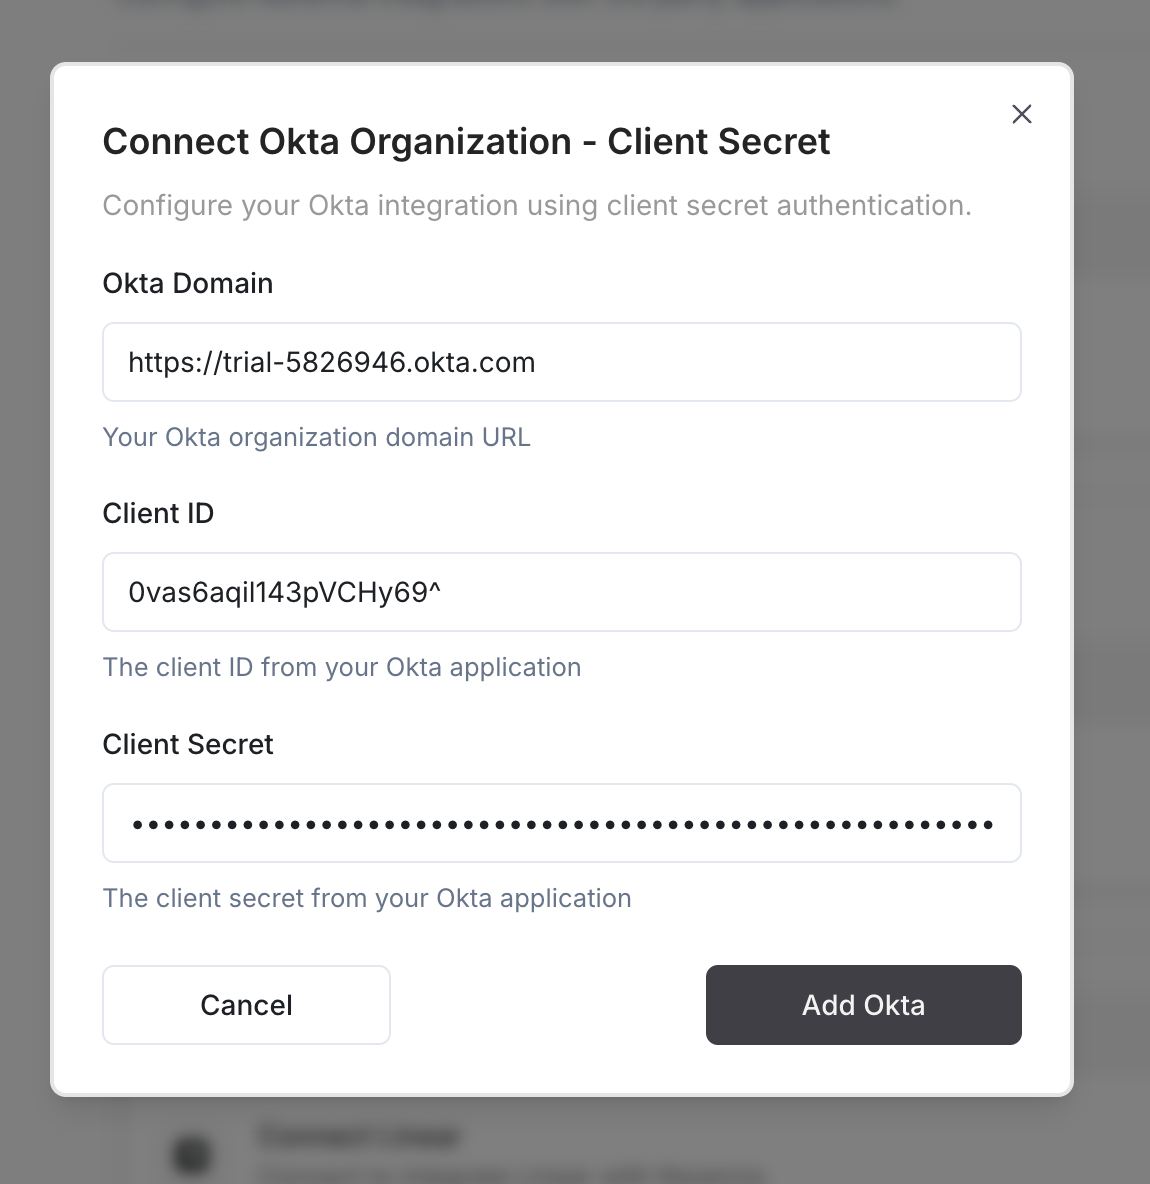Click 'Your Okta organization domain URL' hint
This screenshot has width=1150, height=1184.
(316, 437)
